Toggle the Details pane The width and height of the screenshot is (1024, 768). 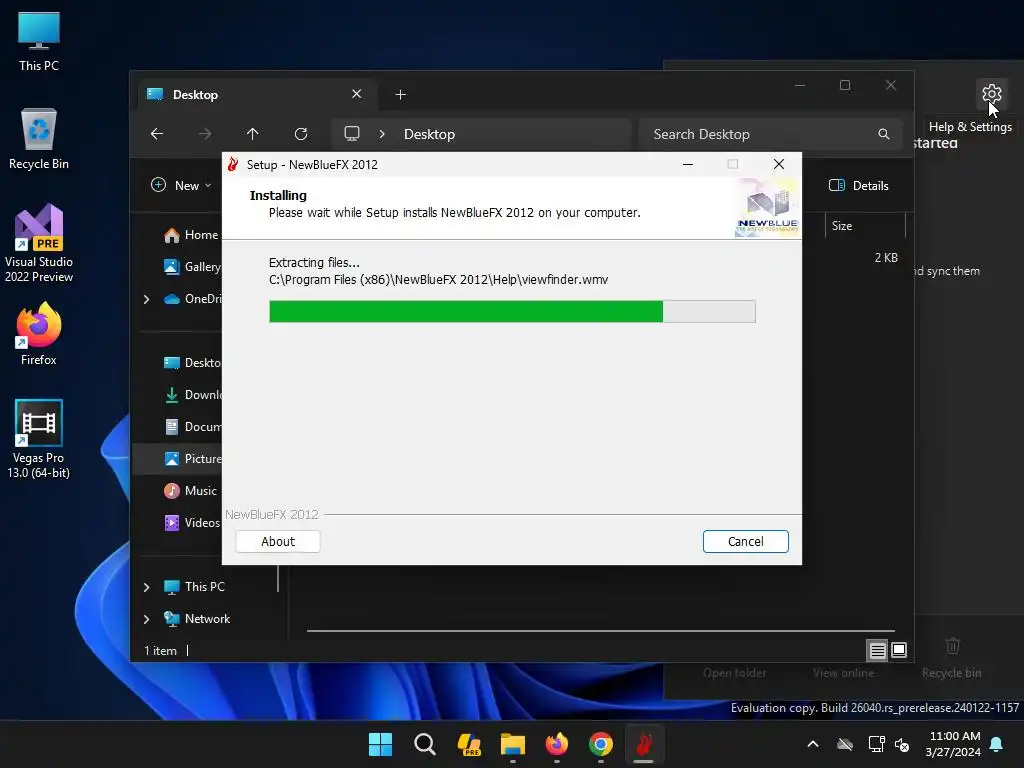tap(859, 185)
